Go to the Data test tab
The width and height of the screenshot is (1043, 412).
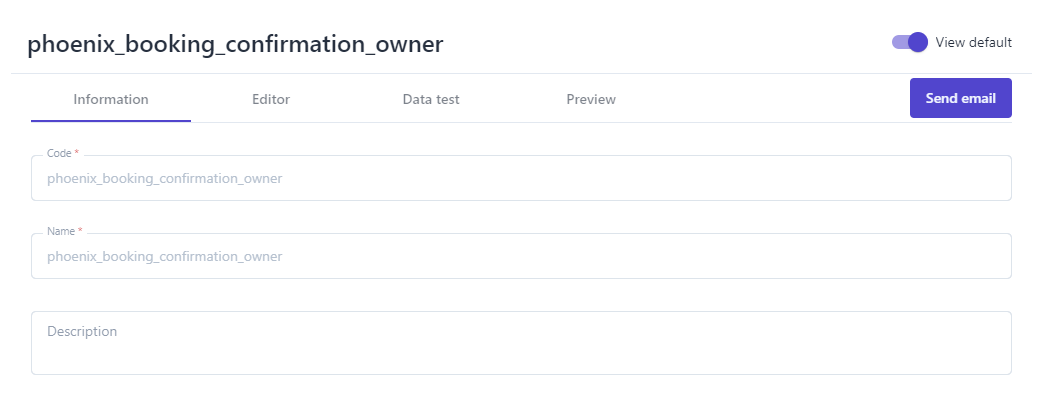[431, 99]
